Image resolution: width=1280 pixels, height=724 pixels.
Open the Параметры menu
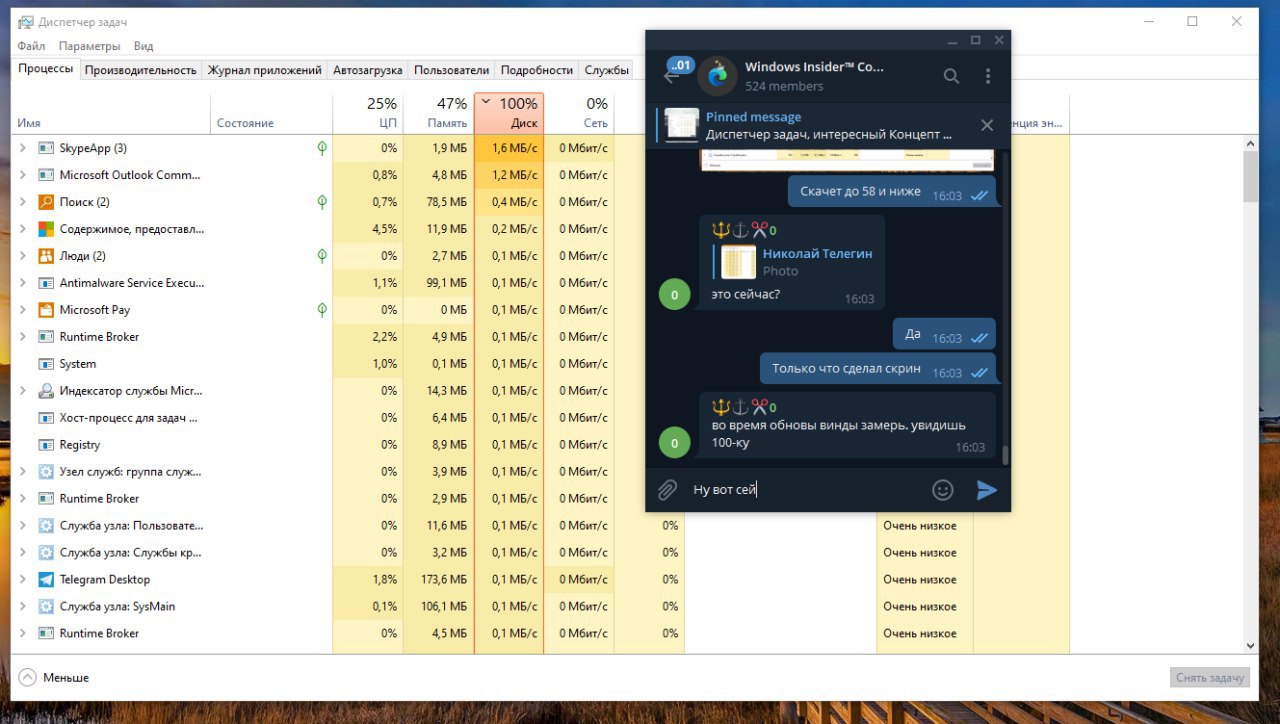(x=89, y=46)
